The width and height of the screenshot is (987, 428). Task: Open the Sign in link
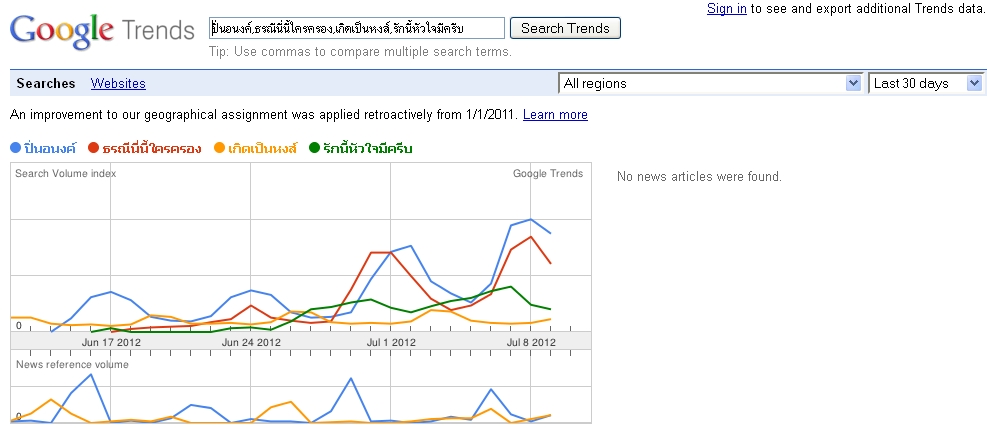pos(726,8)
